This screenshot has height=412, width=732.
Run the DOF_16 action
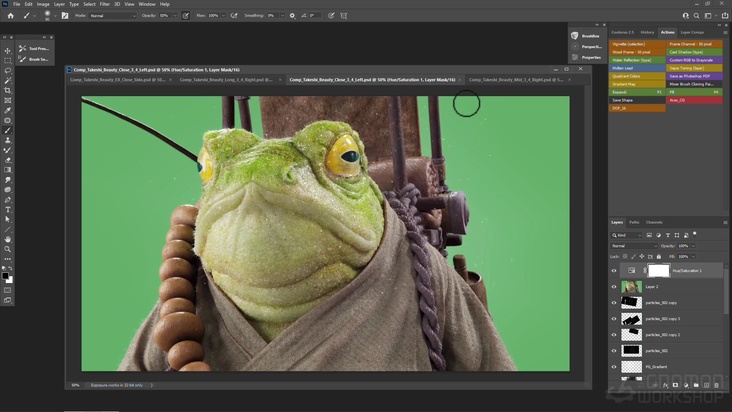(637, 108)
